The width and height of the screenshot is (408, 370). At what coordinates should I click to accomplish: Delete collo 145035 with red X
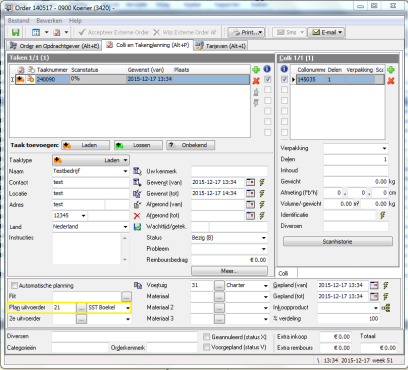click(391, 81)
